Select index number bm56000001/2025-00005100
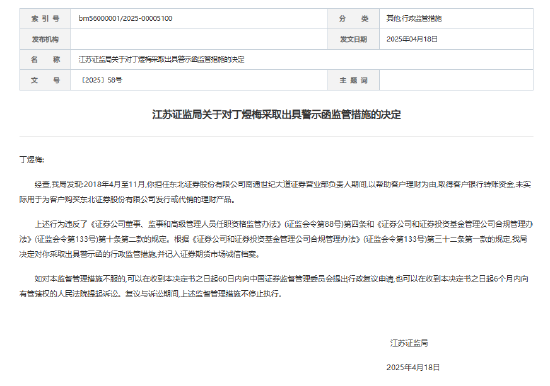Screen dimensions: 550x386 pyautogui.click(x=125, y=19)
